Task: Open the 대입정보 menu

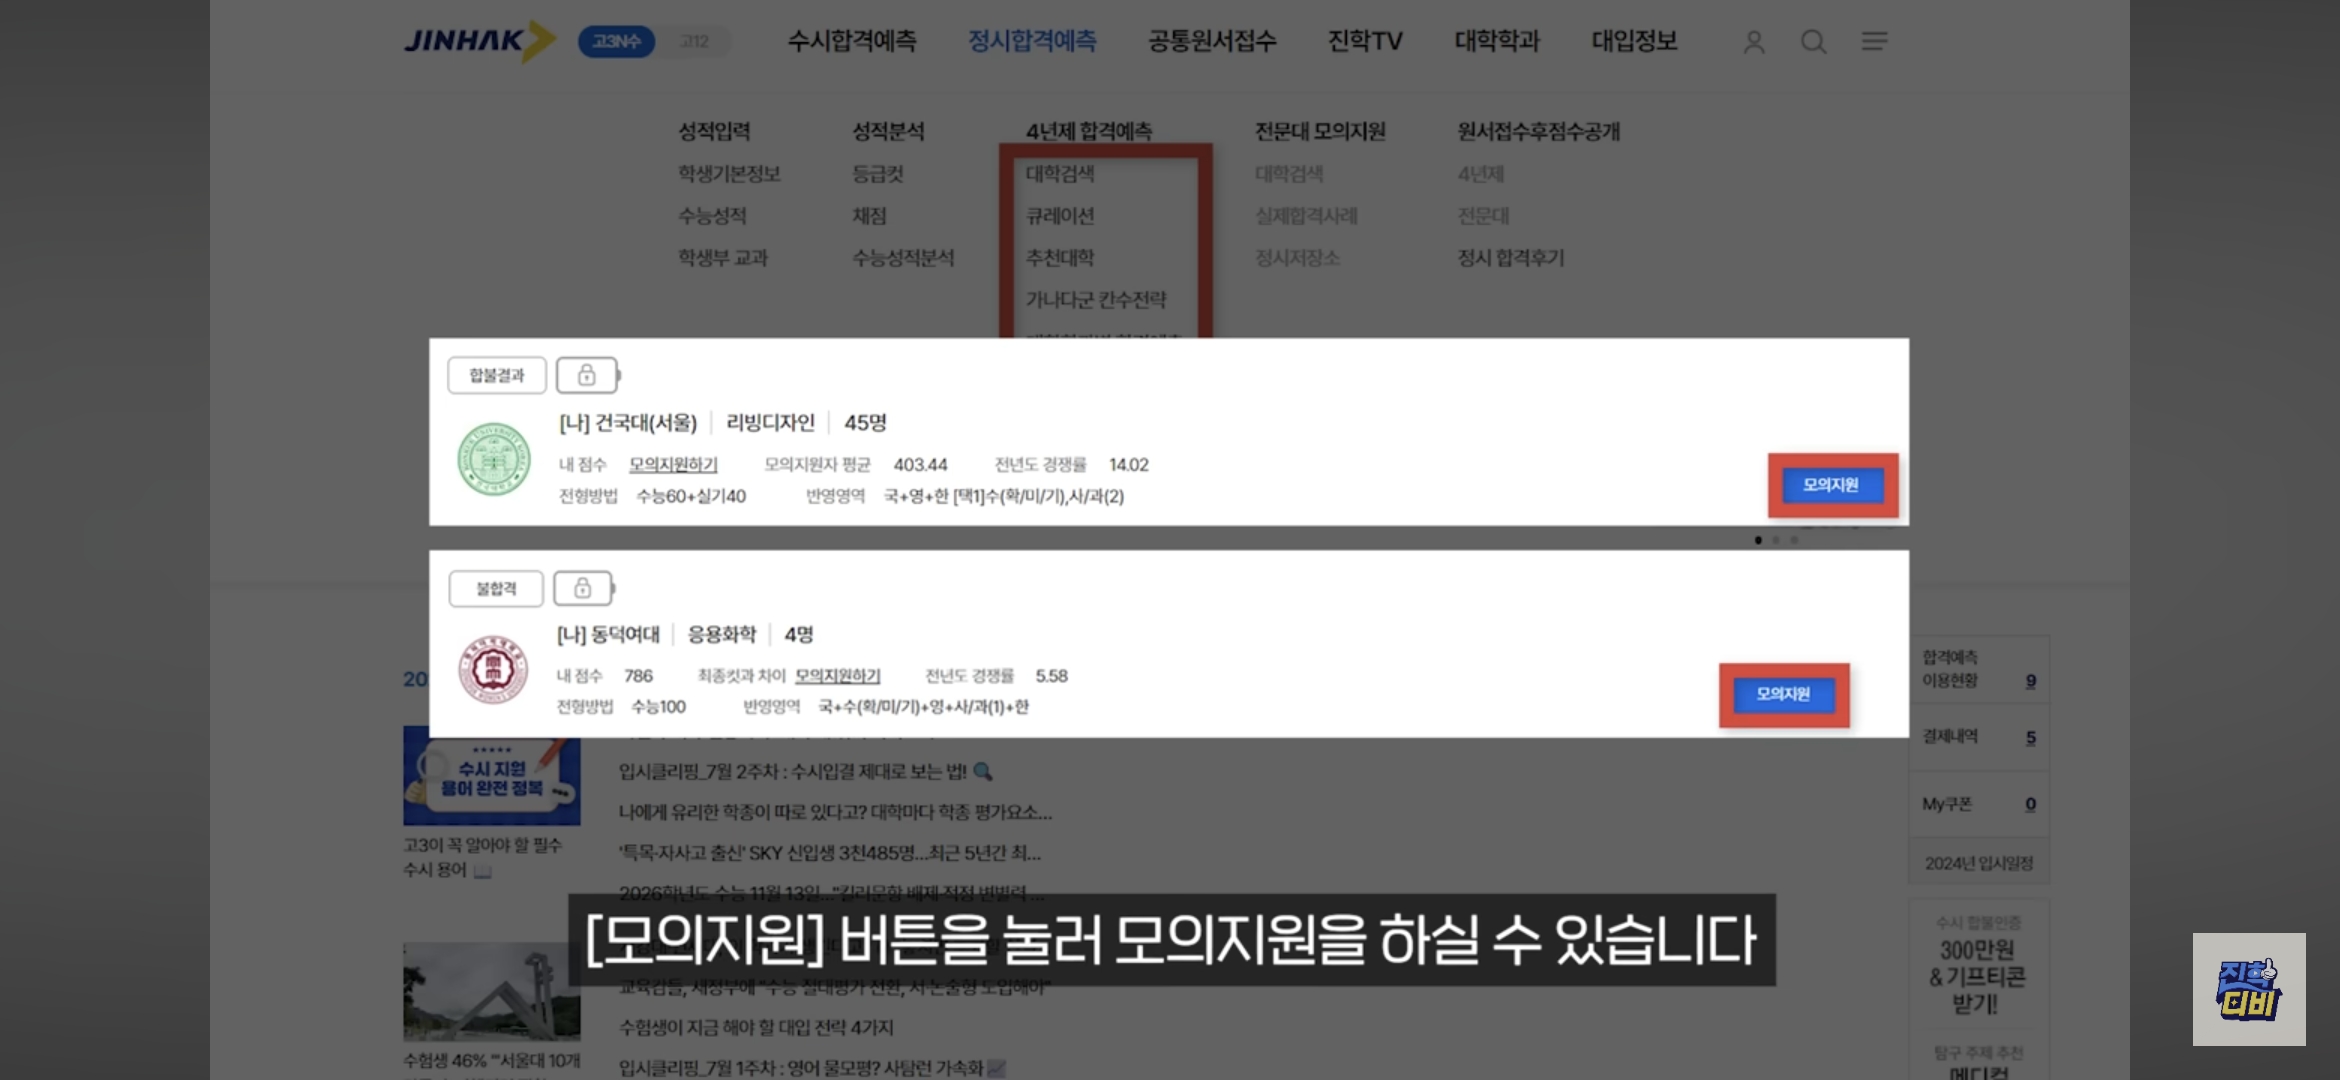Action: pos(1634,41)
